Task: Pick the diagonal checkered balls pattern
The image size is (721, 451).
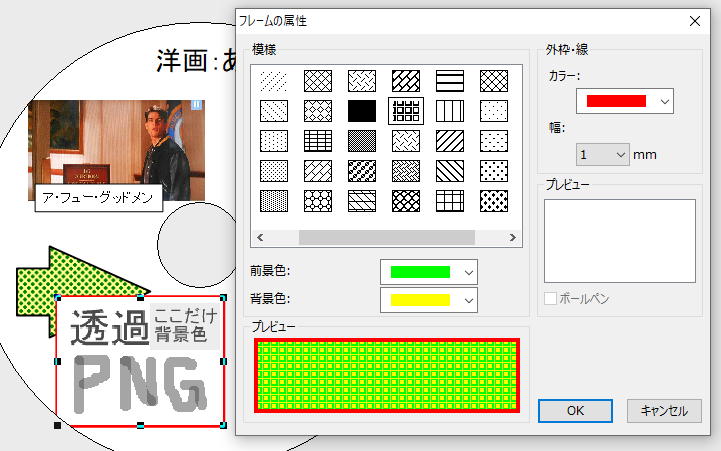Action: point(362,171)
